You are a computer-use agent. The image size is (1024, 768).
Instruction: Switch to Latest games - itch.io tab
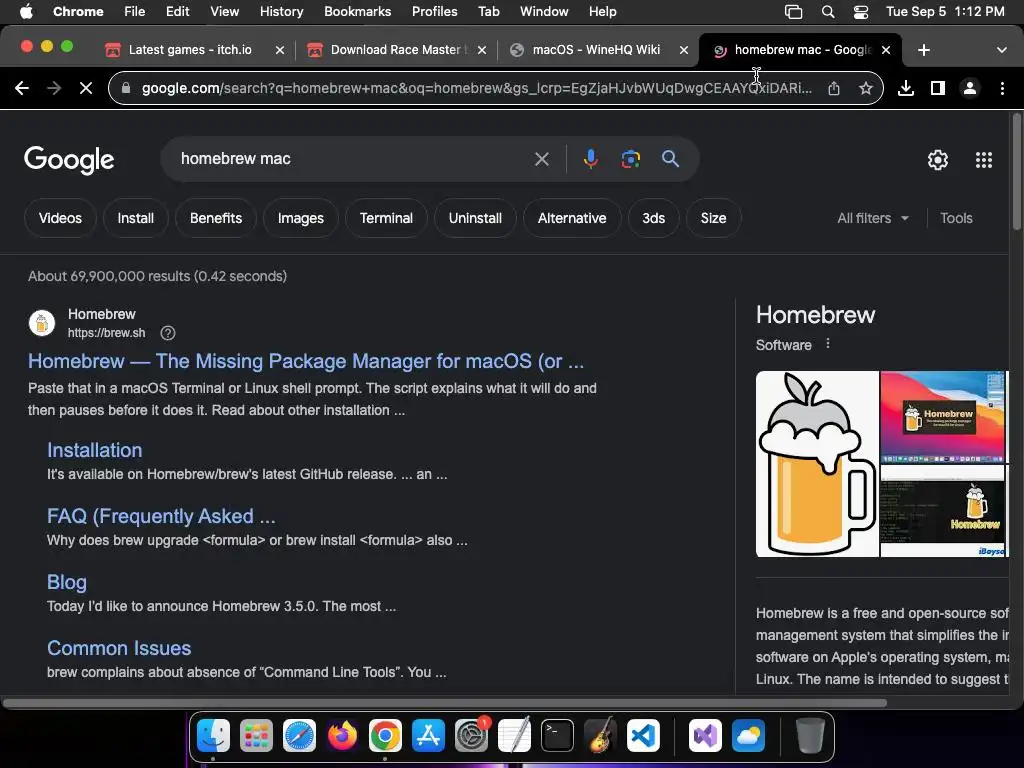pos(189,50)
